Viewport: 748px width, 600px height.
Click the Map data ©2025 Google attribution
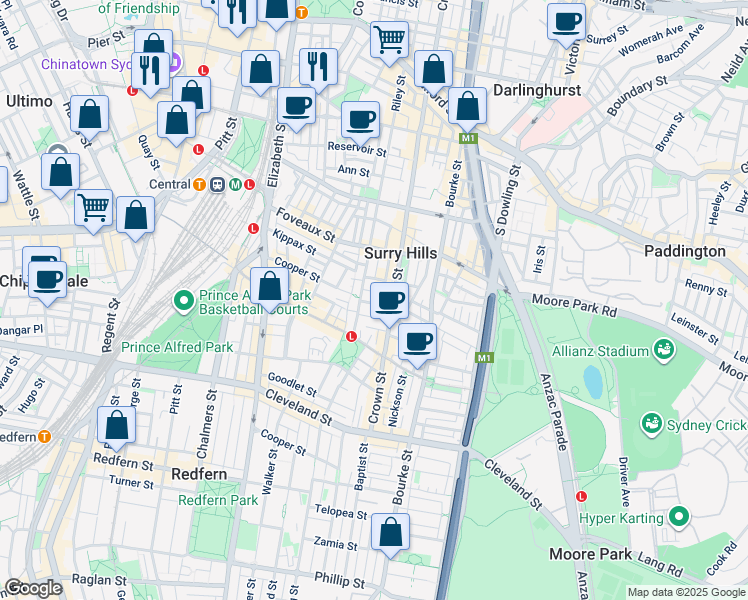tap(686, 592)
